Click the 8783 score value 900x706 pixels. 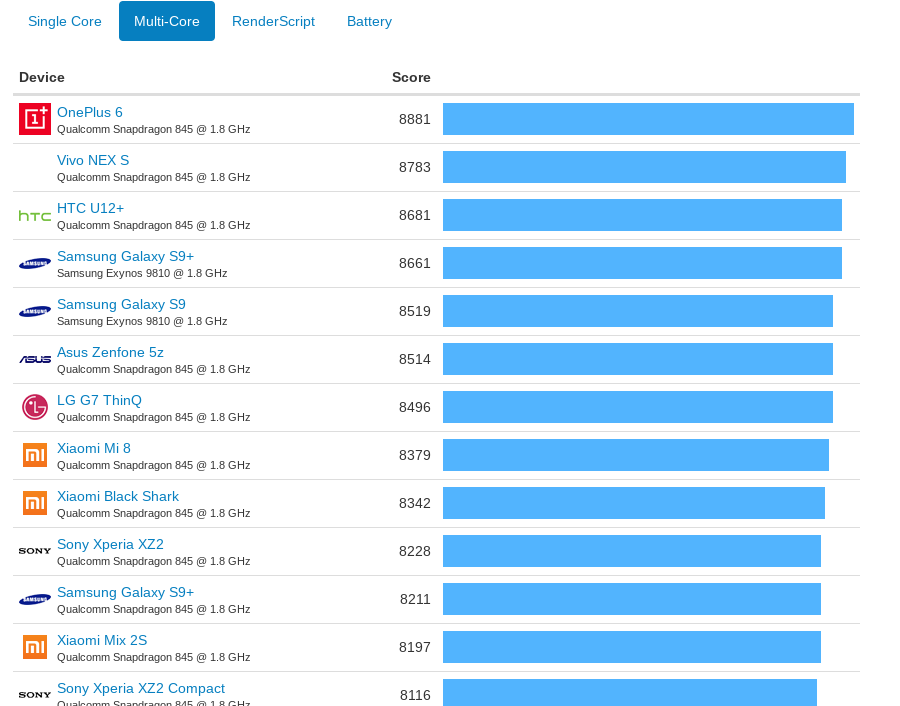point(414,168)
